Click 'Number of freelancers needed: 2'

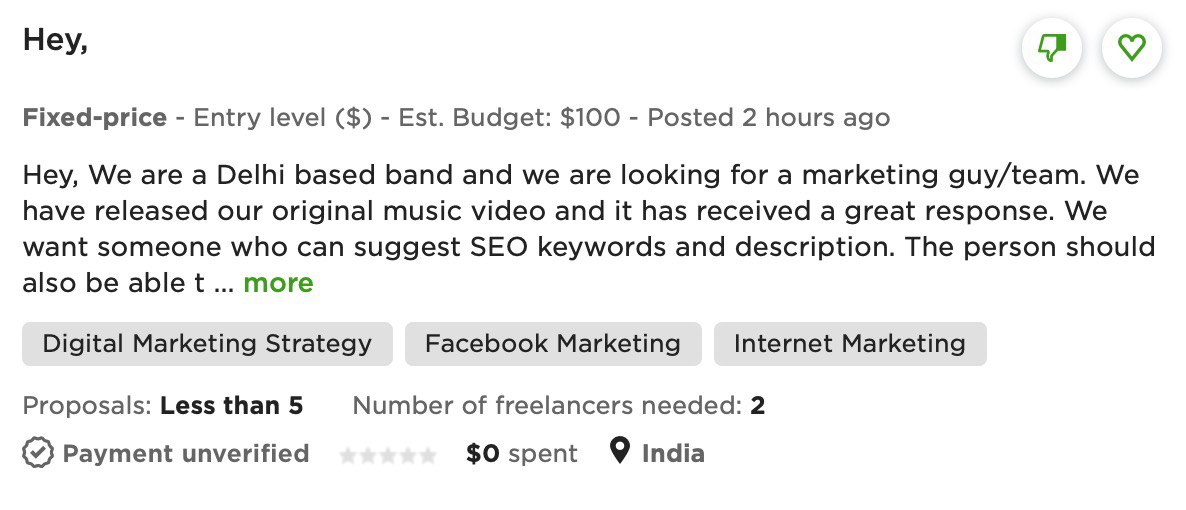558,406
